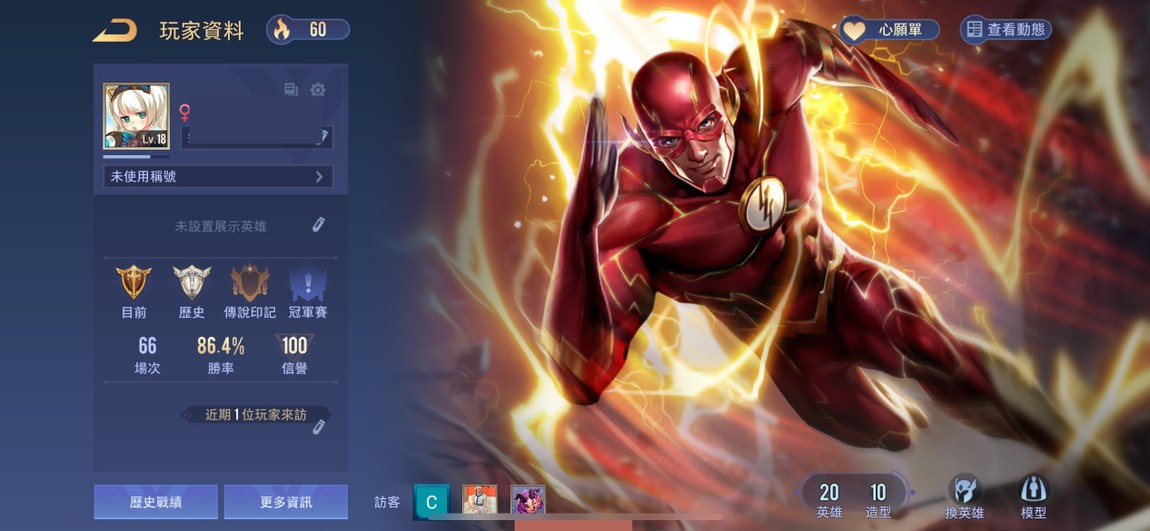This screenshot has width=1150, height=531.
Task: Open the 10 造型 skins count
Action: (x=878, y=500)
